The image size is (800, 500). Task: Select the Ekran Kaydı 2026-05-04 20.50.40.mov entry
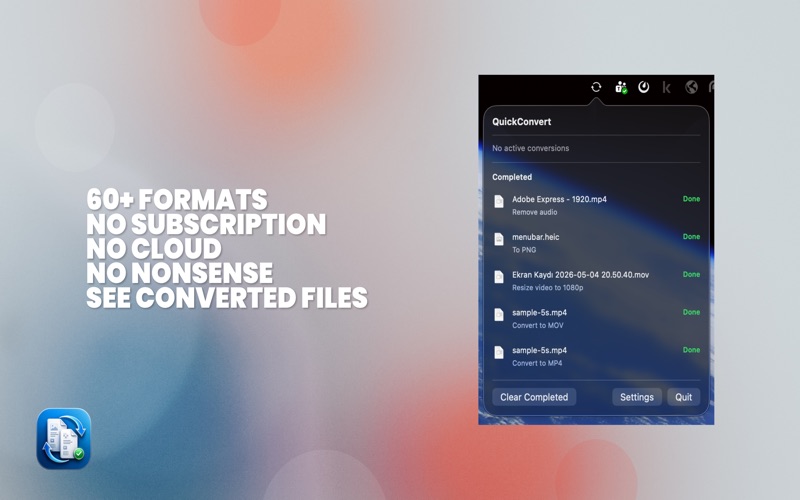(x=581, y=274)
